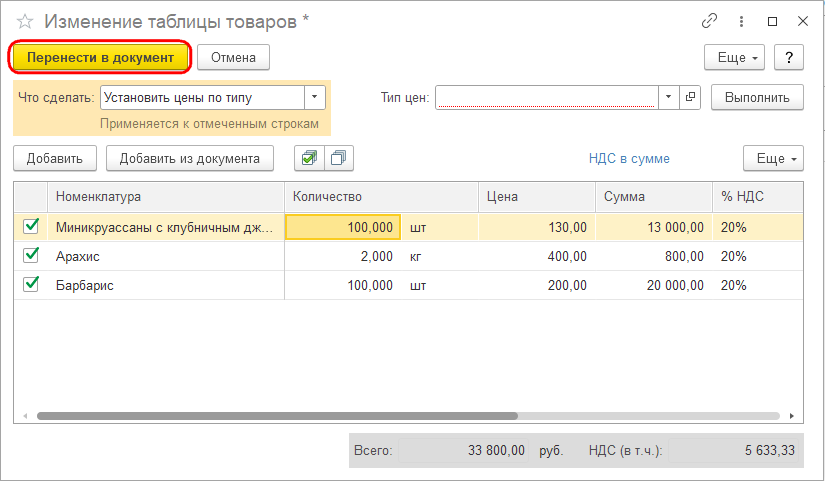Click the Количество column header

pos(381,197)
